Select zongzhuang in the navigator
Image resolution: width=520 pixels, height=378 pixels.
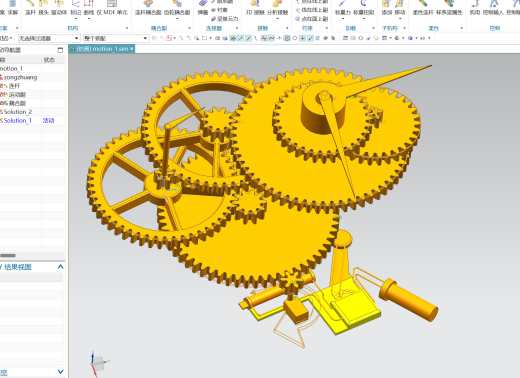click(x=20, y=77)
